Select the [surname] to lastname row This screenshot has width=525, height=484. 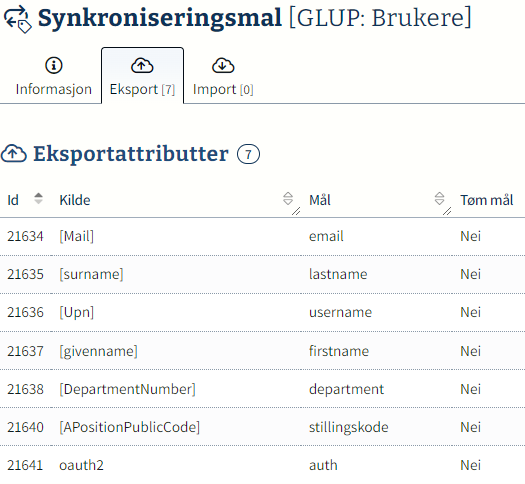click(x=262, y=274)
